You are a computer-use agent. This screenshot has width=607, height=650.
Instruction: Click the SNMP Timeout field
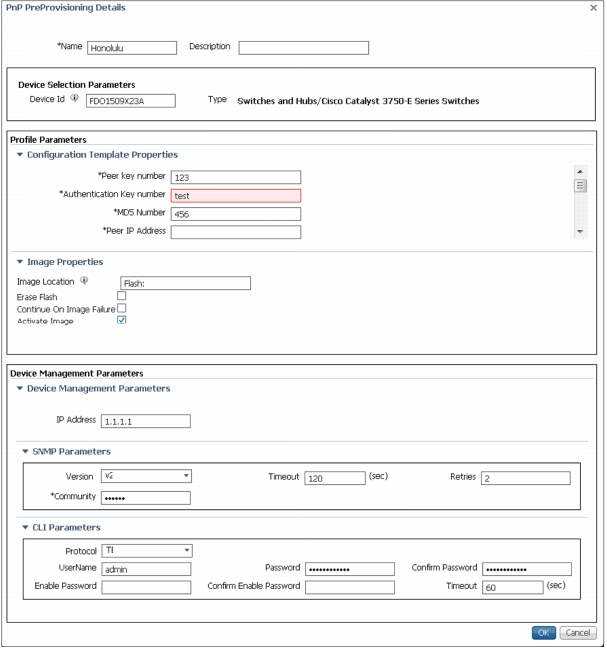[335, 478]
